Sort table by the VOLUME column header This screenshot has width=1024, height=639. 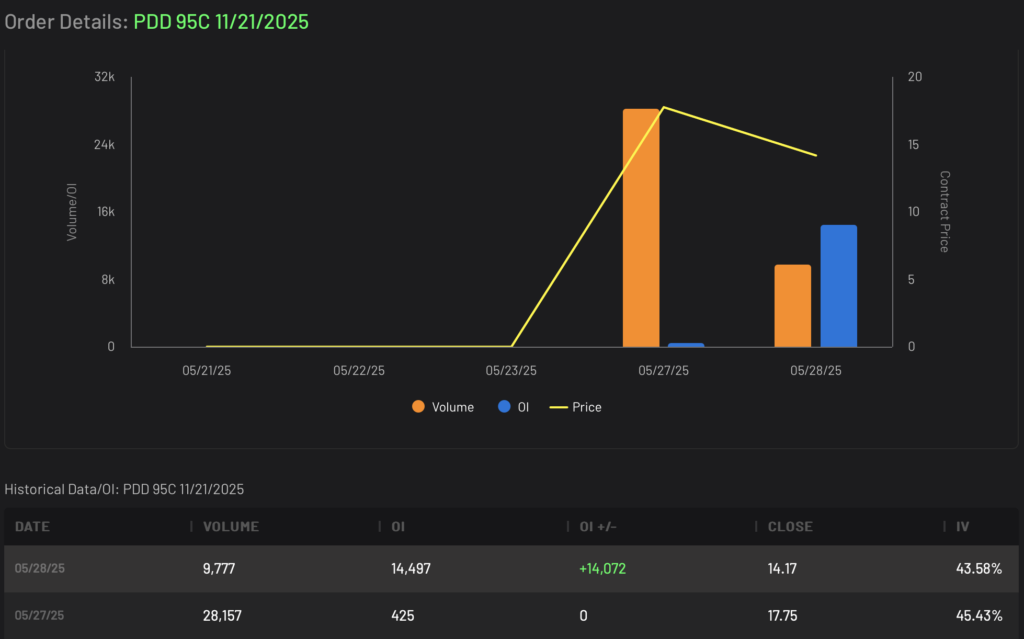point(231,527)
